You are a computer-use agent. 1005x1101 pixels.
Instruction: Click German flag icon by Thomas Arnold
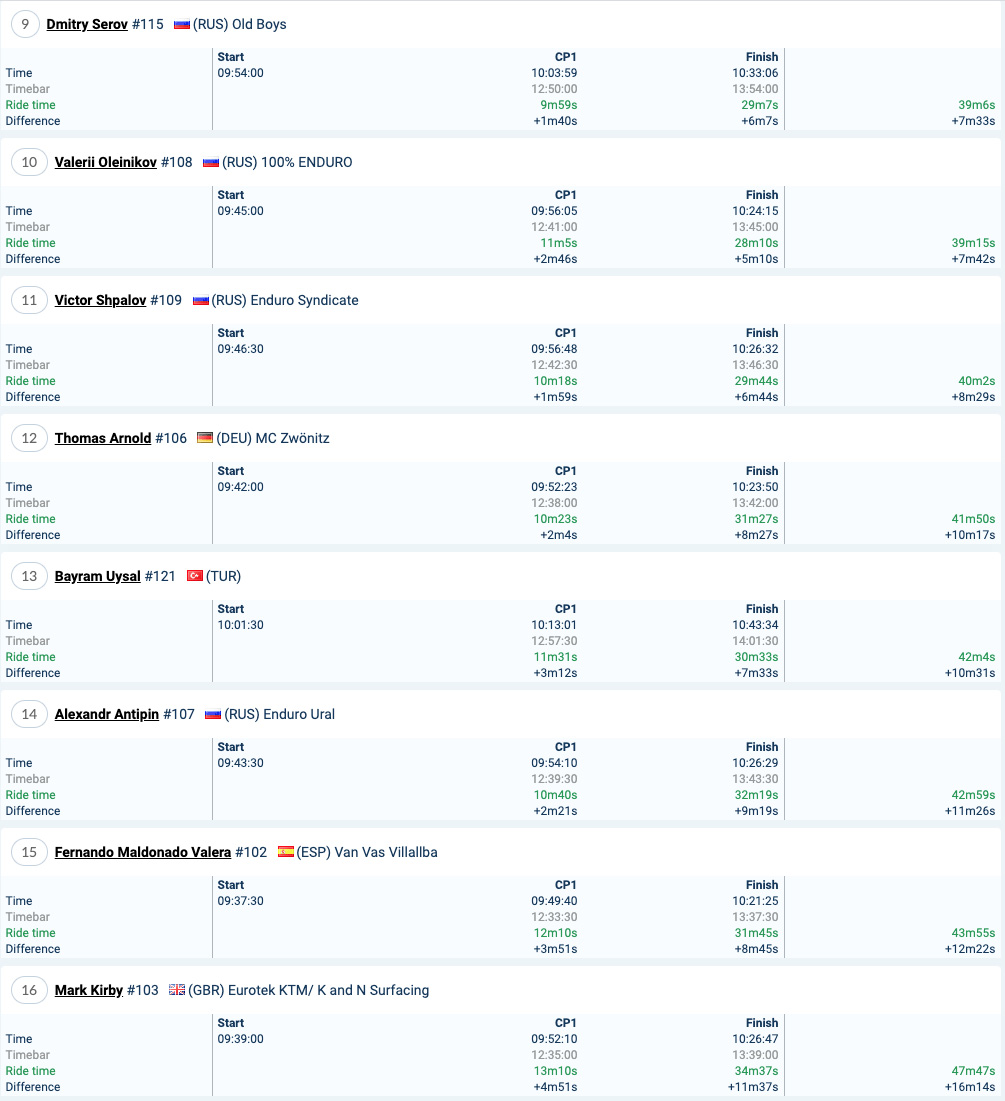pyautogui.click(x=205, y=437)
